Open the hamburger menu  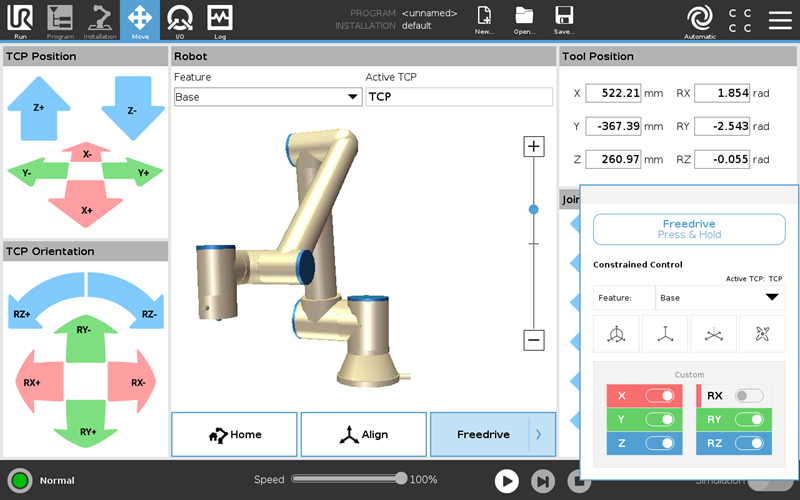779,19
